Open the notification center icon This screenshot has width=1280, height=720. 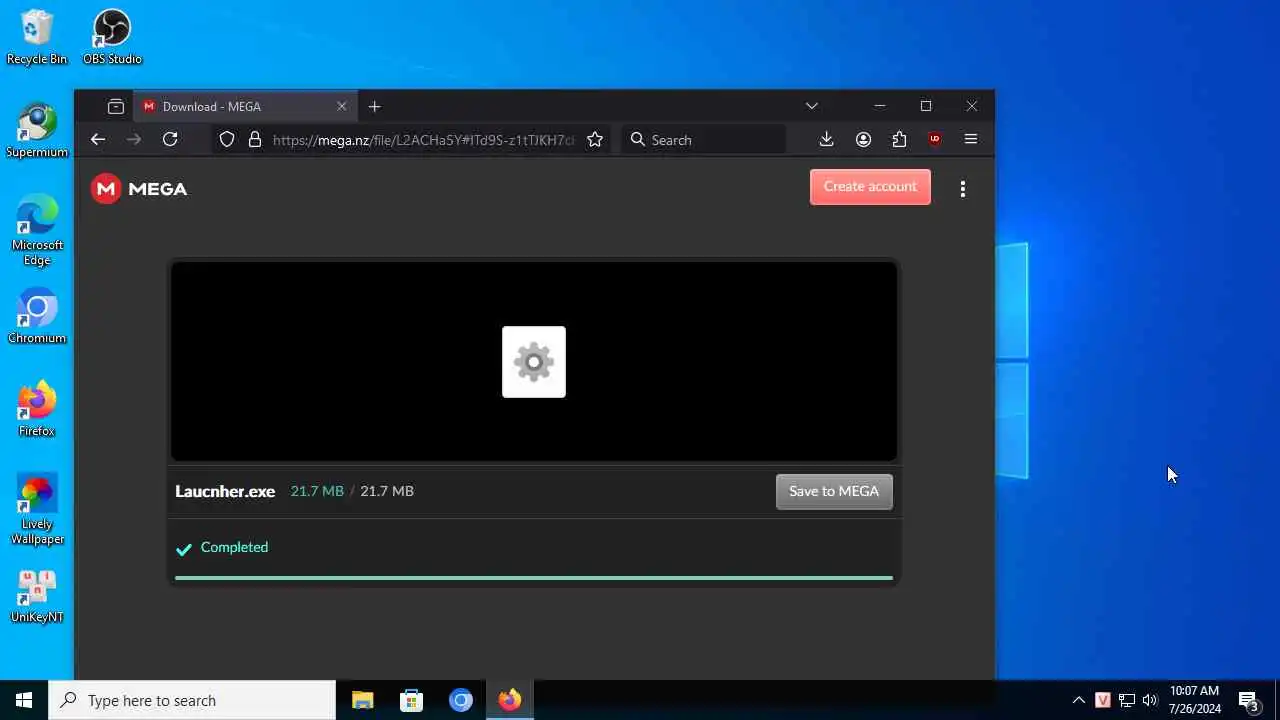(x=1248, y=700)
